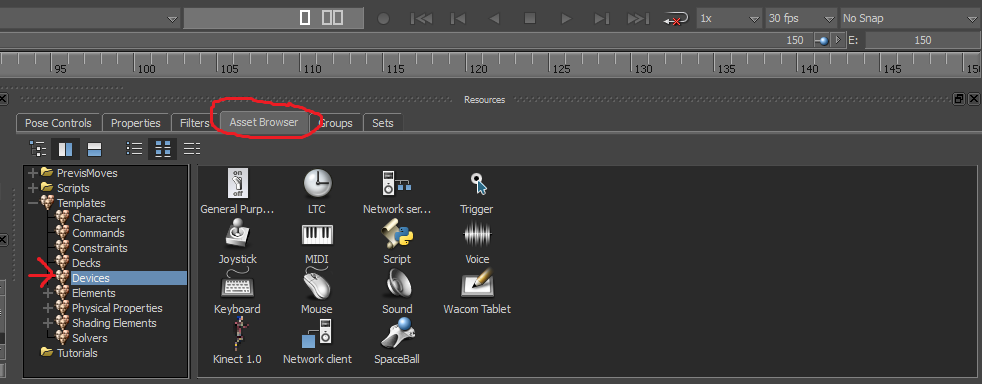Select the Sound speaker device icon
This screenshot has height=384, width=982.
click(x=398, y=284)
